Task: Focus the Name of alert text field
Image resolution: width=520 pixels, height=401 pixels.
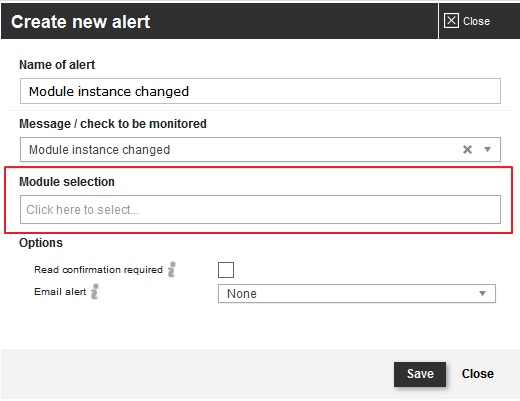Action: [x=260, y=91]
